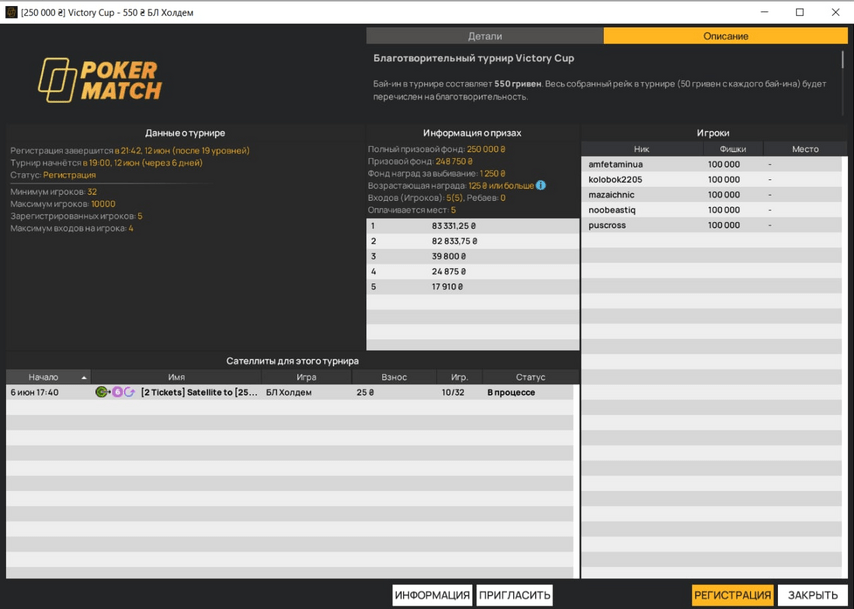The width and height of the screenshot is (854, 609).
Task: Select the [2 Tickets] Satellite tournament name
Action: (x=199, y=392)
